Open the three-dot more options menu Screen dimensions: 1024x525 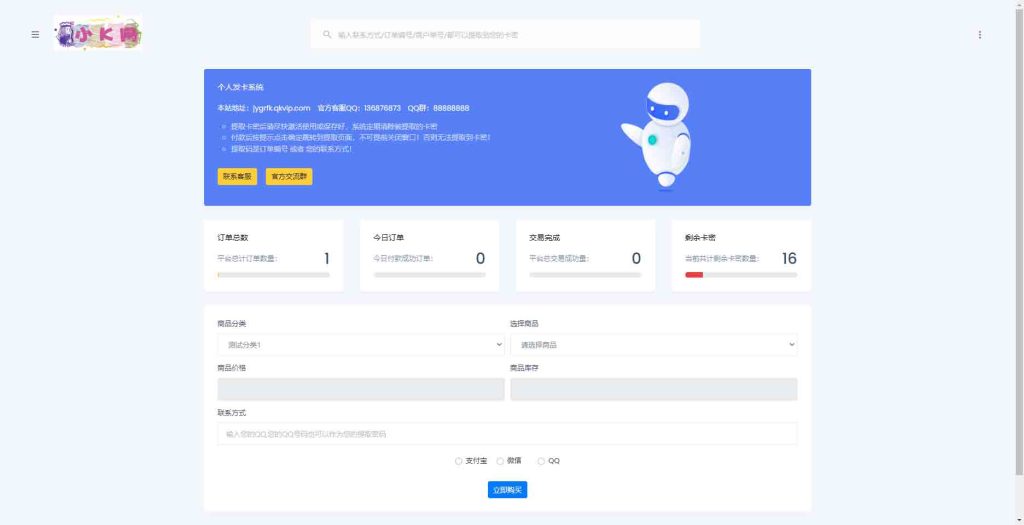979,34
